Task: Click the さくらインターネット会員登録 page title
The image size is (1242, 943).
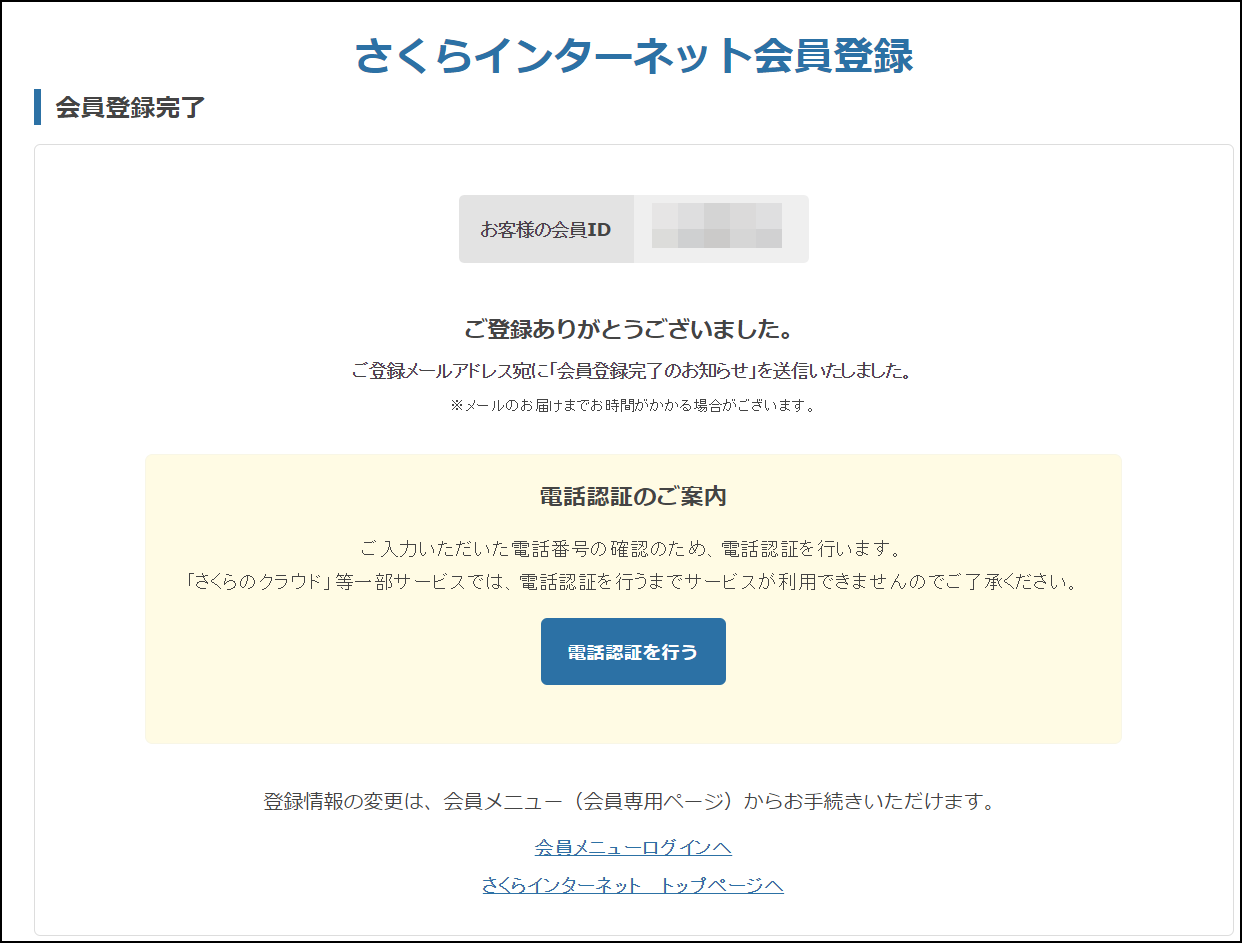Action: coord(633,57)
